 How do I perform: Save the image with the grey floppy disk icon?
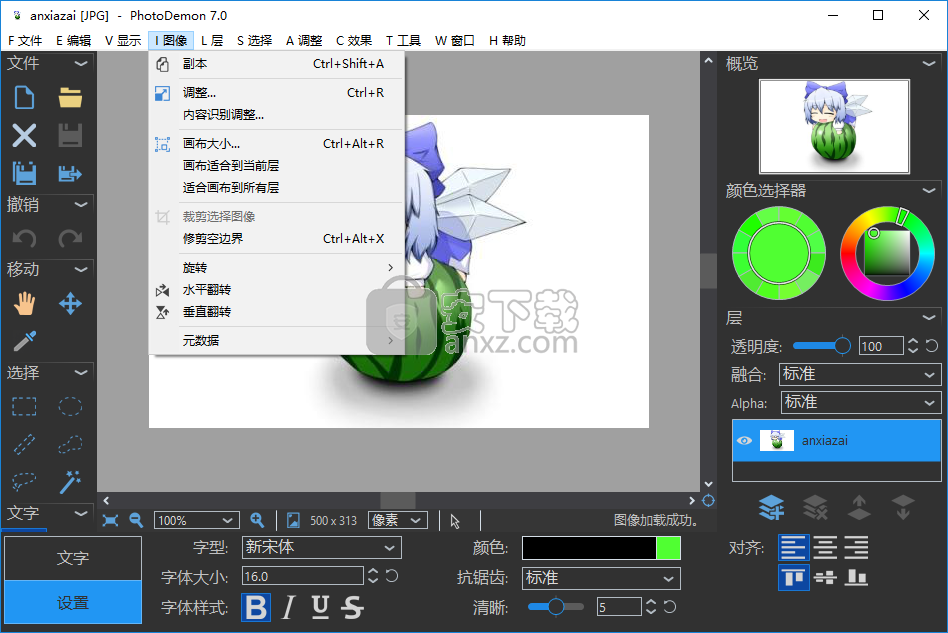pos(70,135)
